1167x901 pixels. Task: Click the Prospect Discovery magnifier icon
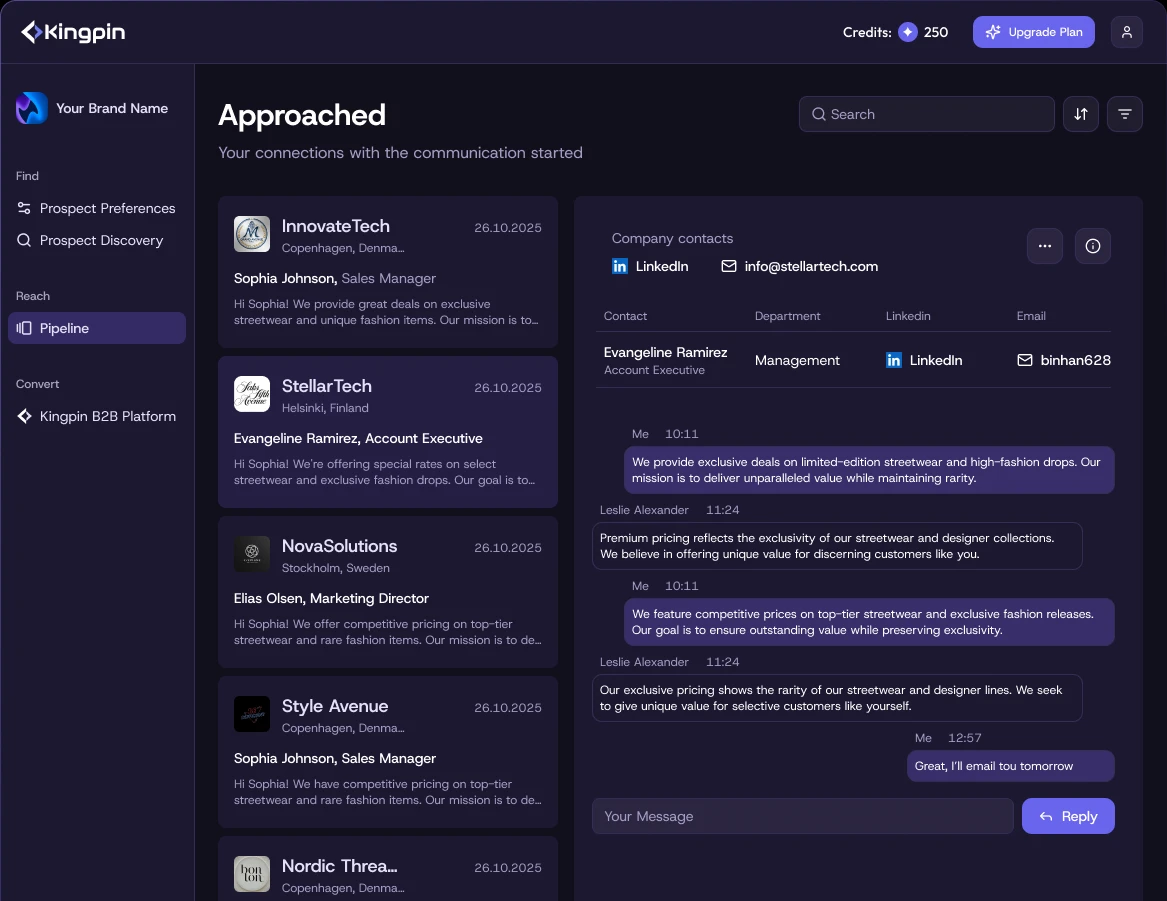point(24,240)
